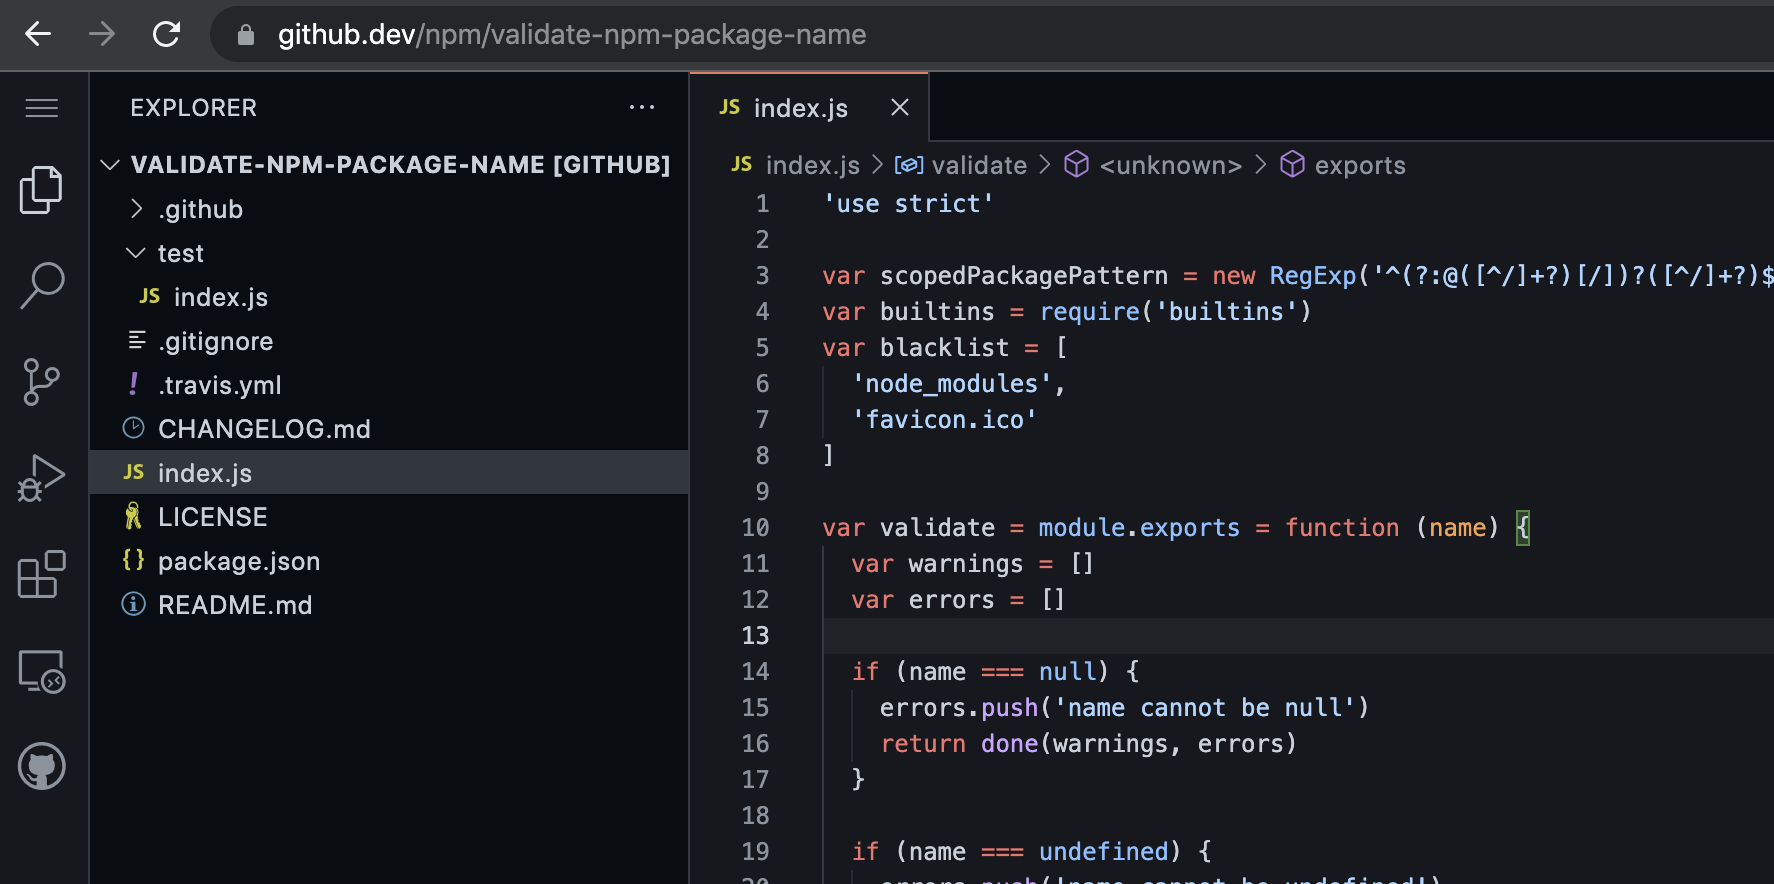Screen dimensions: 1774x884
Task: Click 'favicon.ico' string on line 7
Action: tap(944, 420)
